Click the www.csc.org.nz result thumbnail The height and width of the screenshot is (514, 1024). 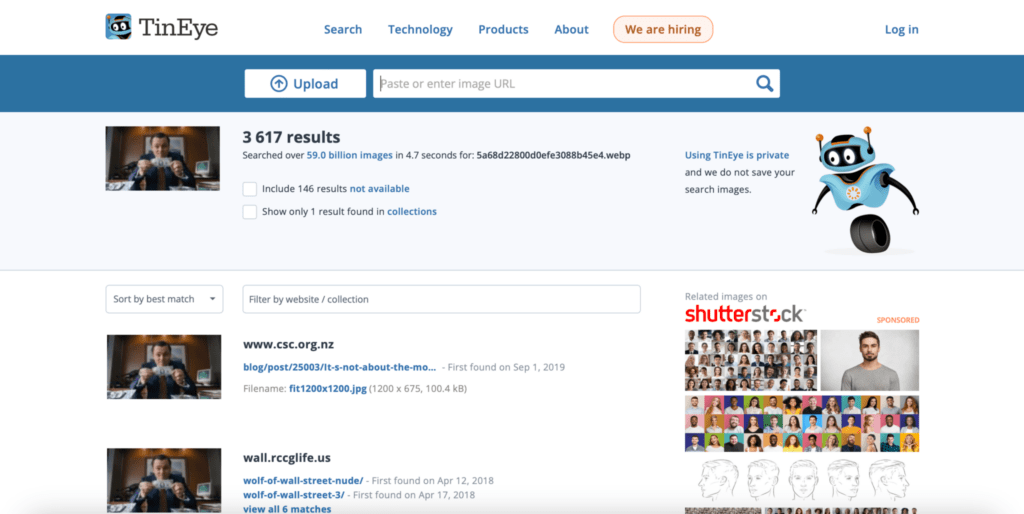164,366
